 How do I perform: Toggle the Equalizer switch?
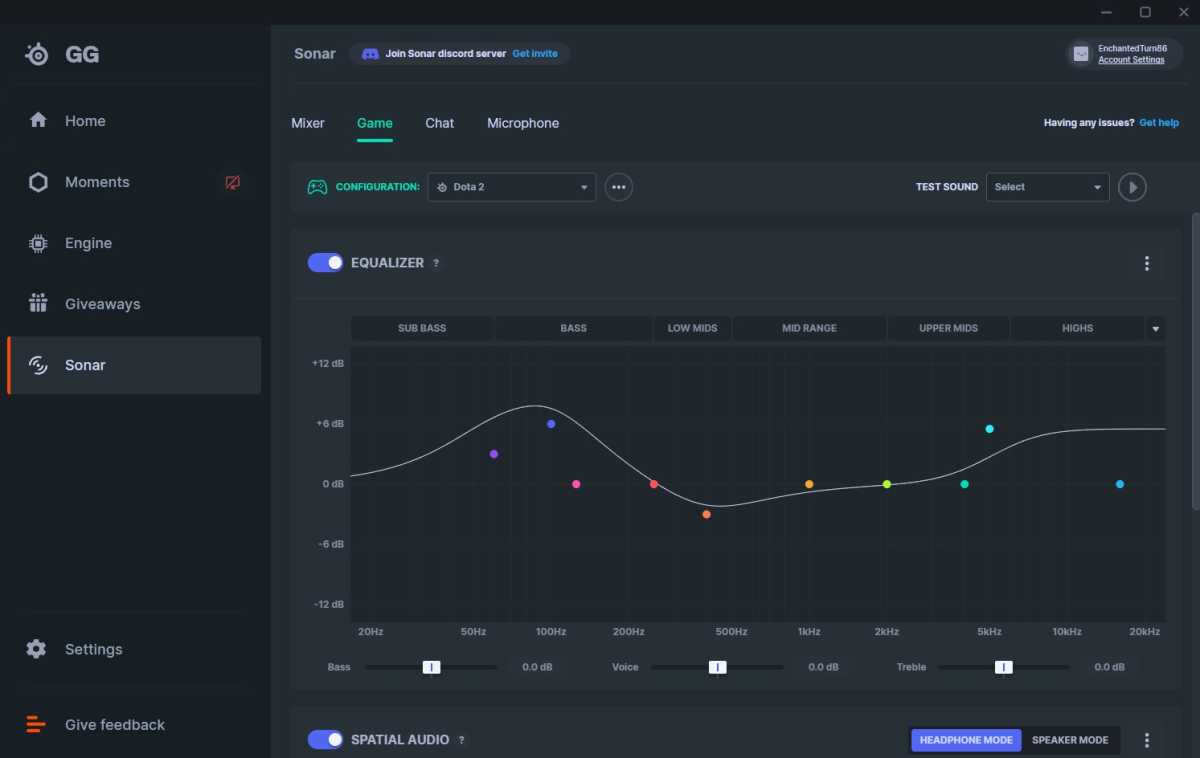tap(325, 262)
